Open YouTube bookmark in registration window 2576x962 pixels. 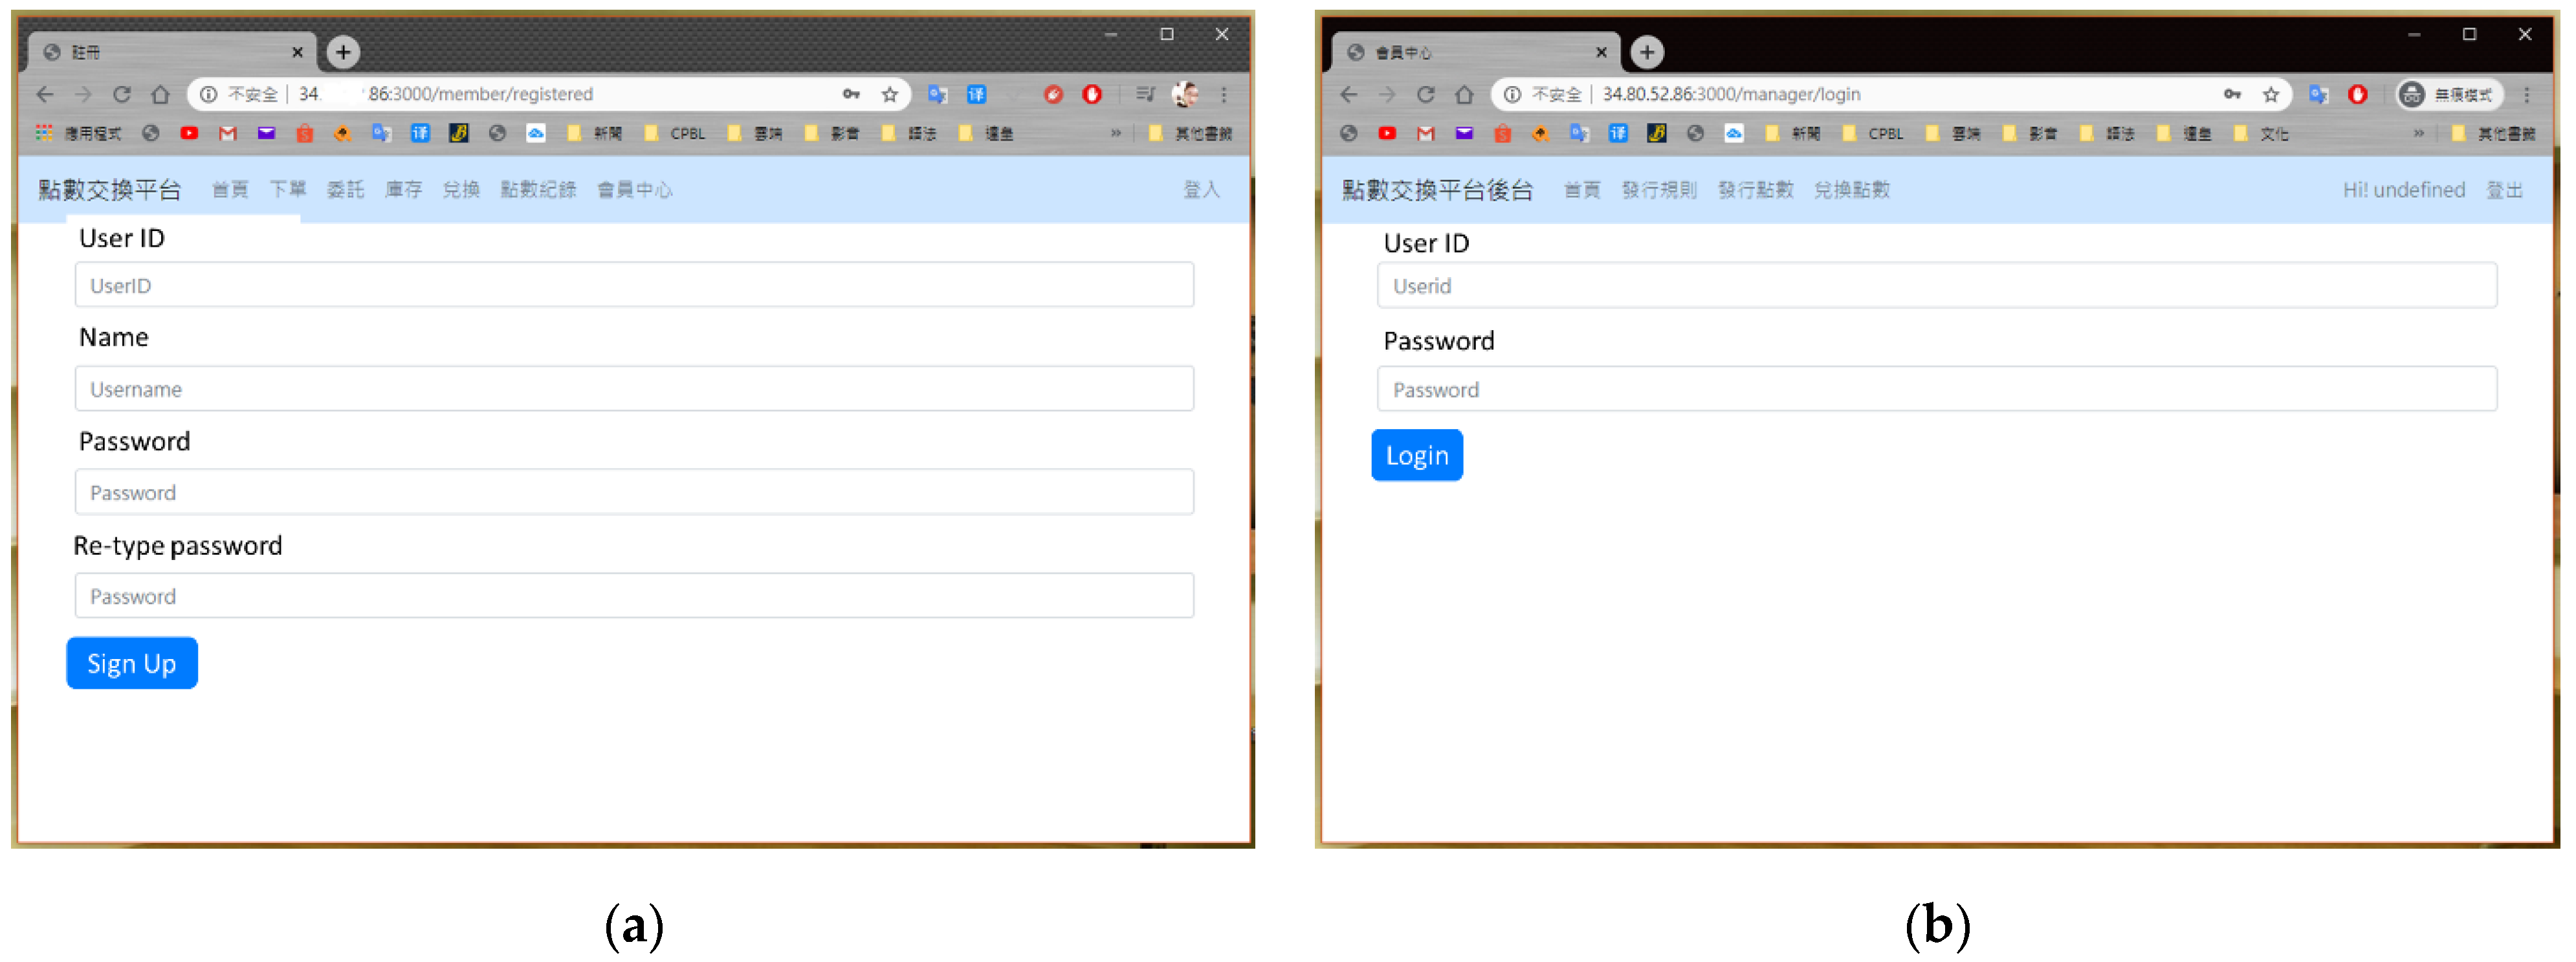click(189, 133)
